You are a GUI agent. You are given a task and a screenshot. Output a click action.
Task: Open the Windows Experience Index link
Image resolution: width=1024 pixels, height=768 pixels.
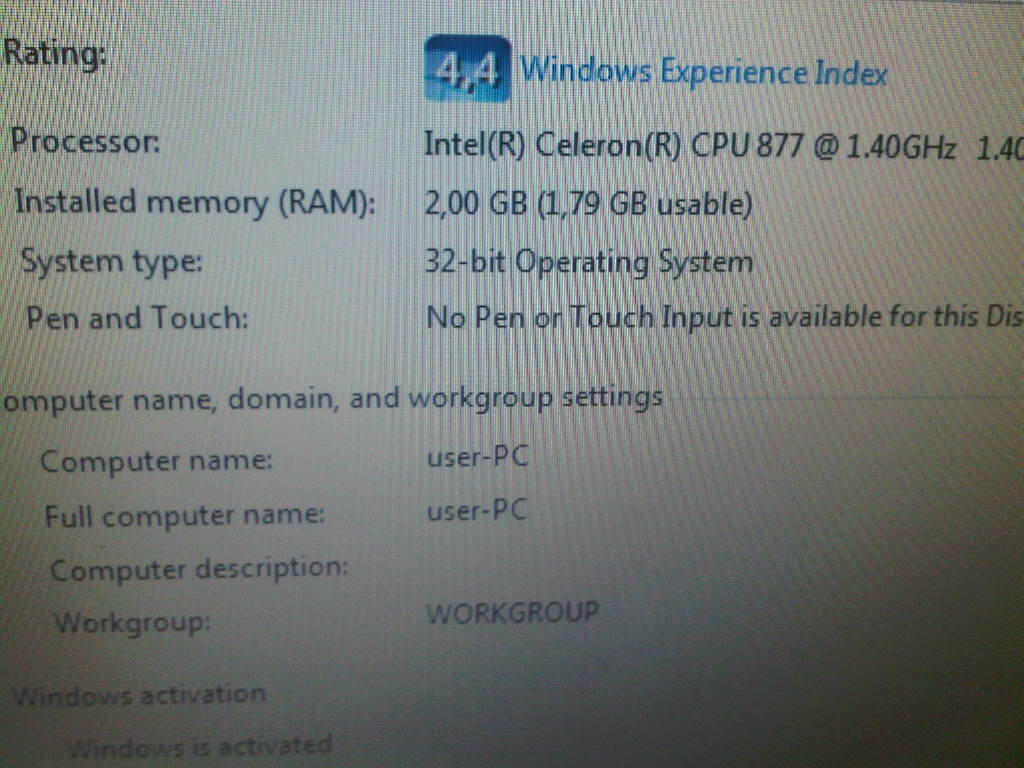pyautogui.click(x=704, y=71)
